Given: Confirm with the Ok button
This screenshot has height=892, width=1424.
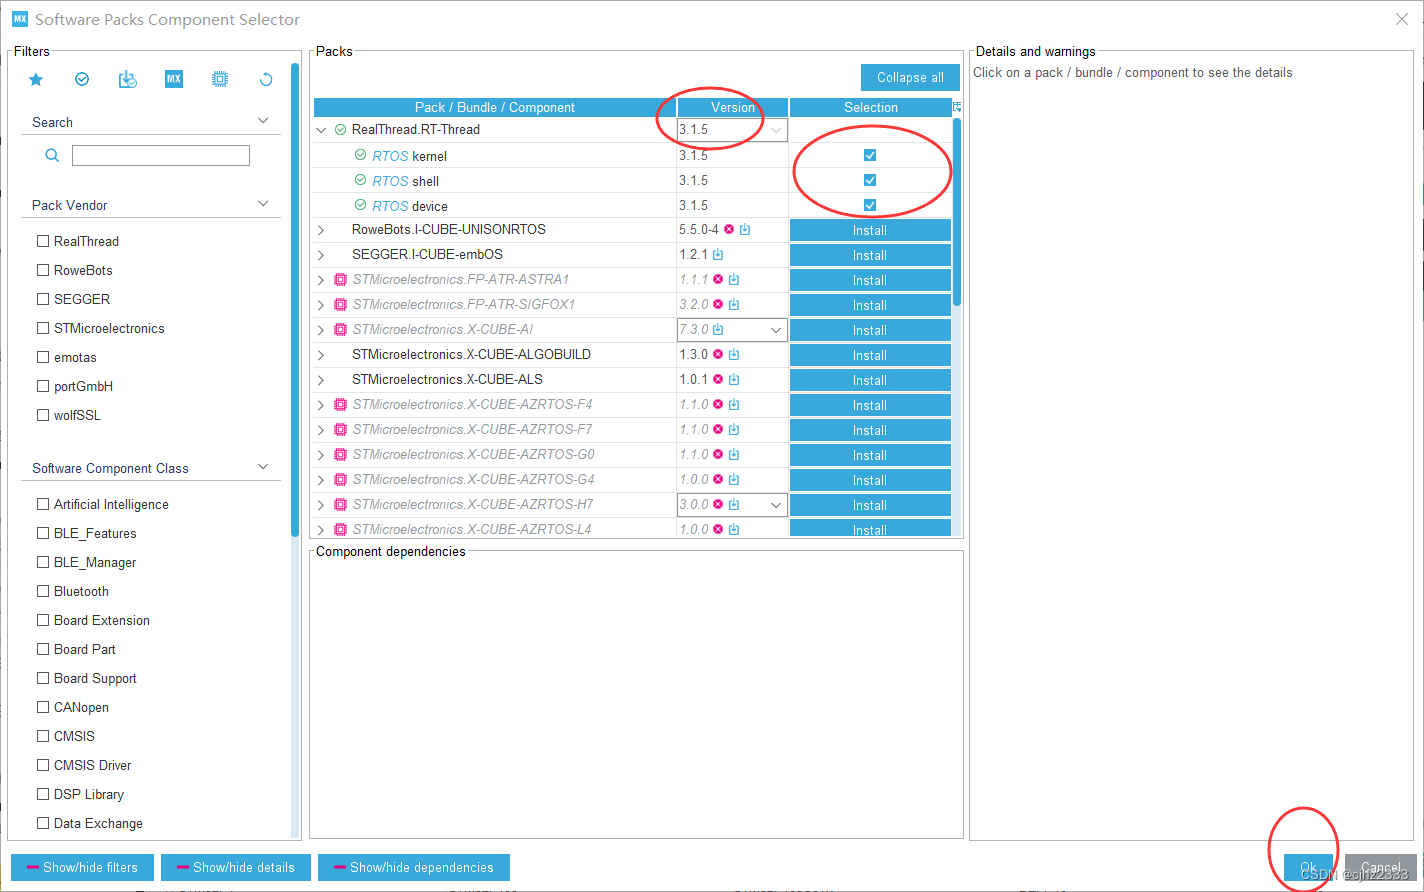Looking at the screenshot, I should pos(1308,867).
